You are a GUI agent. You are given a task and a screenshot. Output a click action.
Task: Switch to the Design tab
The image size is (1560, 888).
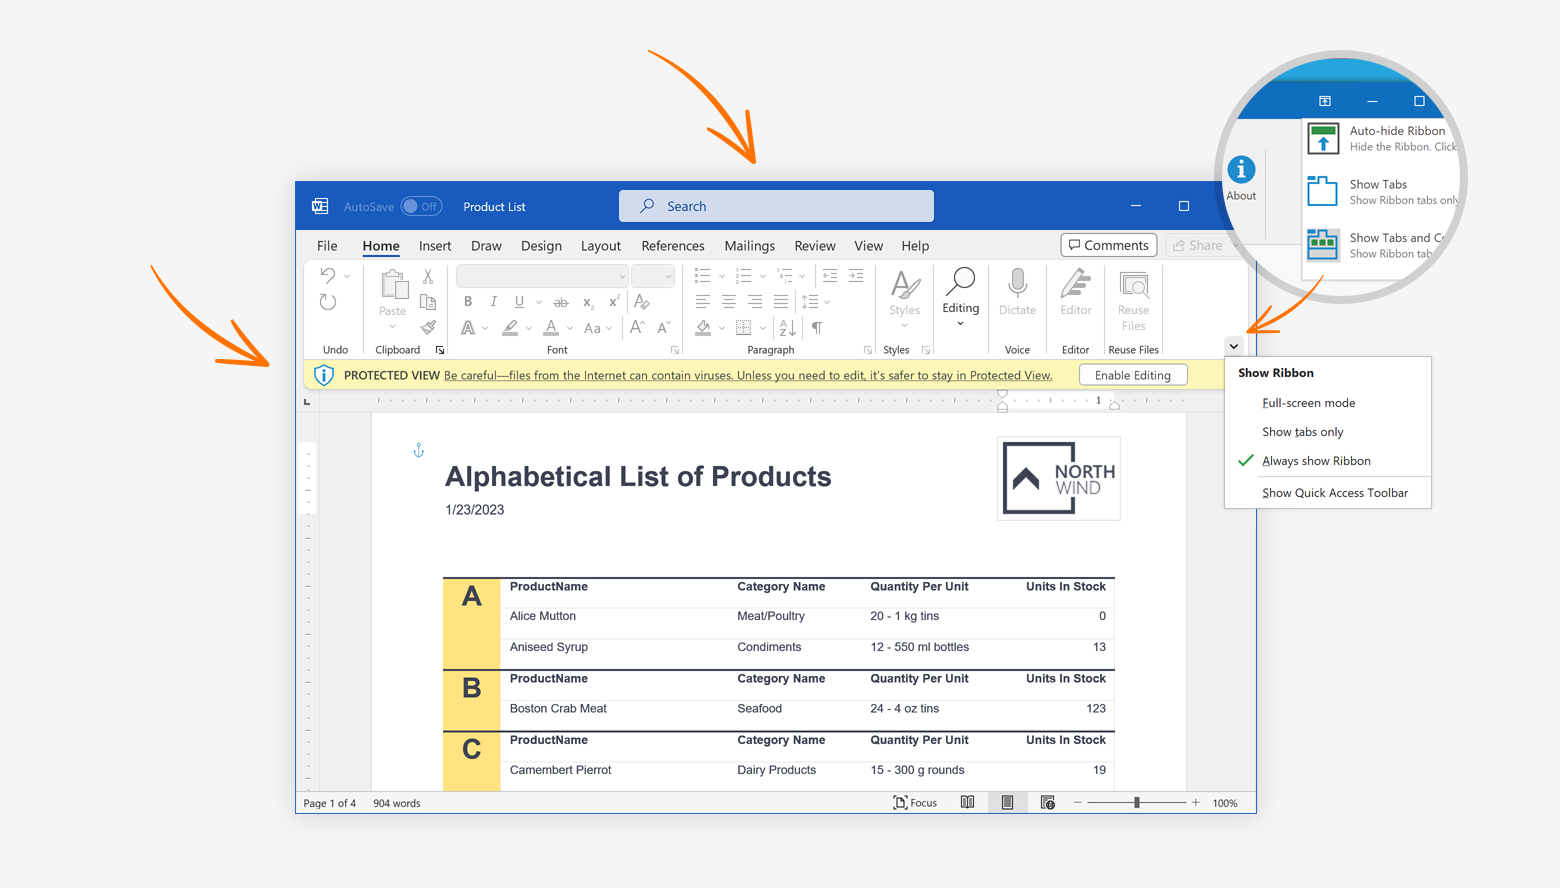[541, 245]
